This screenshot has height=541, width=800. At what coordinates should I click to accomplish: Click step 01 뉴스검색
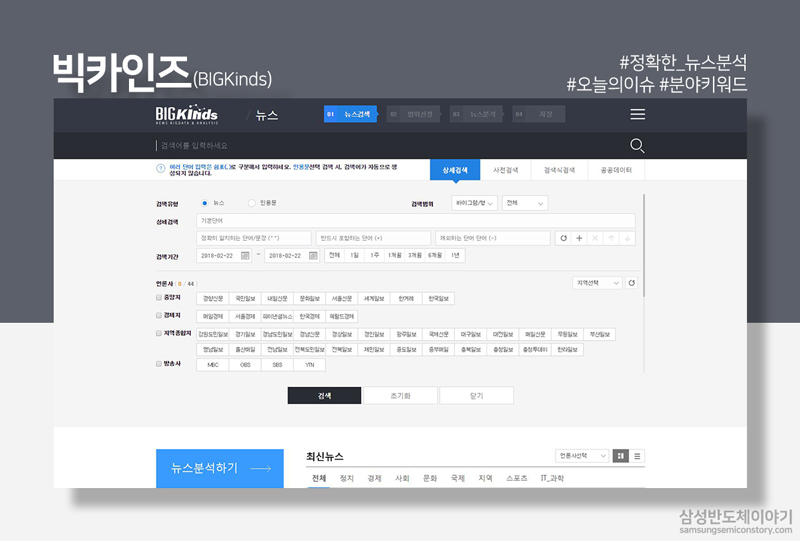coord(351,114)
